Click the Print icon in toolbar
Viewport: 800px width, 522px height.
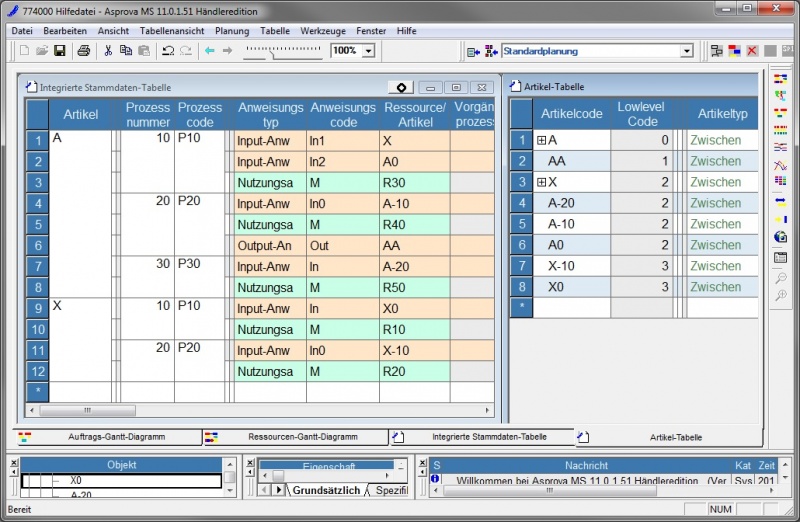84,50
